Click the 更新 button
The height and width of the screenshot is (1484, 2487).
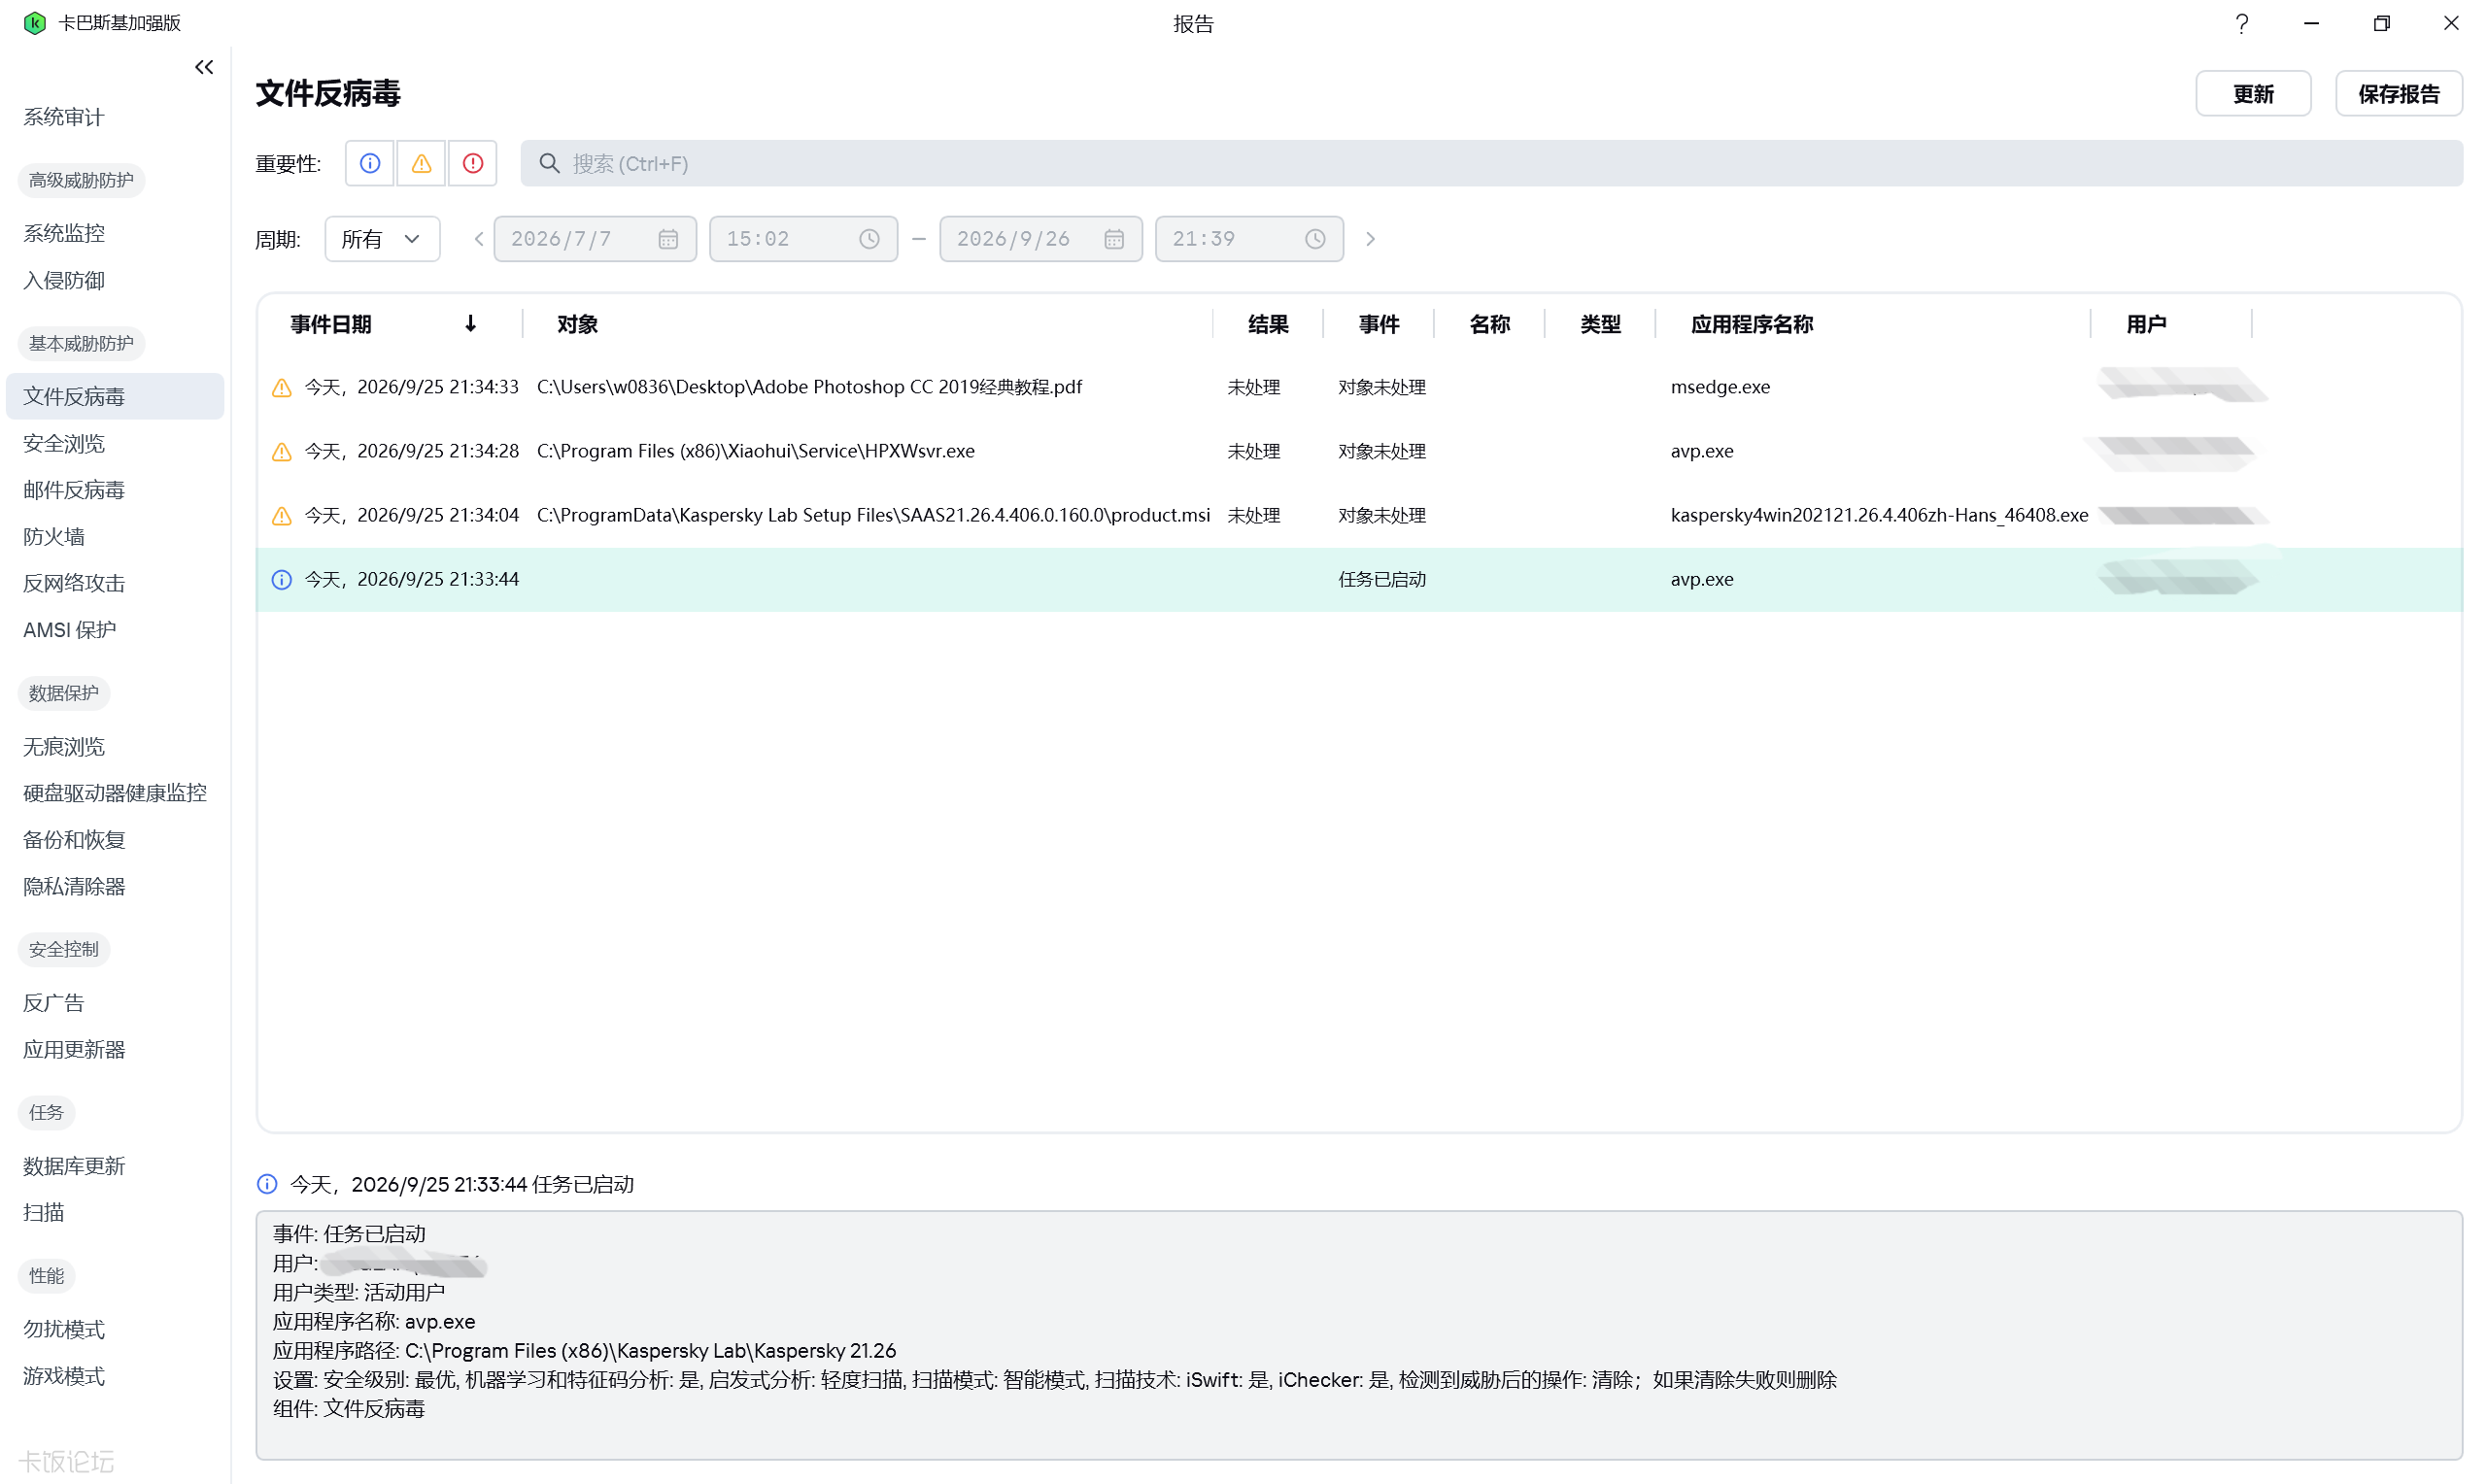tap(2252, 94)
